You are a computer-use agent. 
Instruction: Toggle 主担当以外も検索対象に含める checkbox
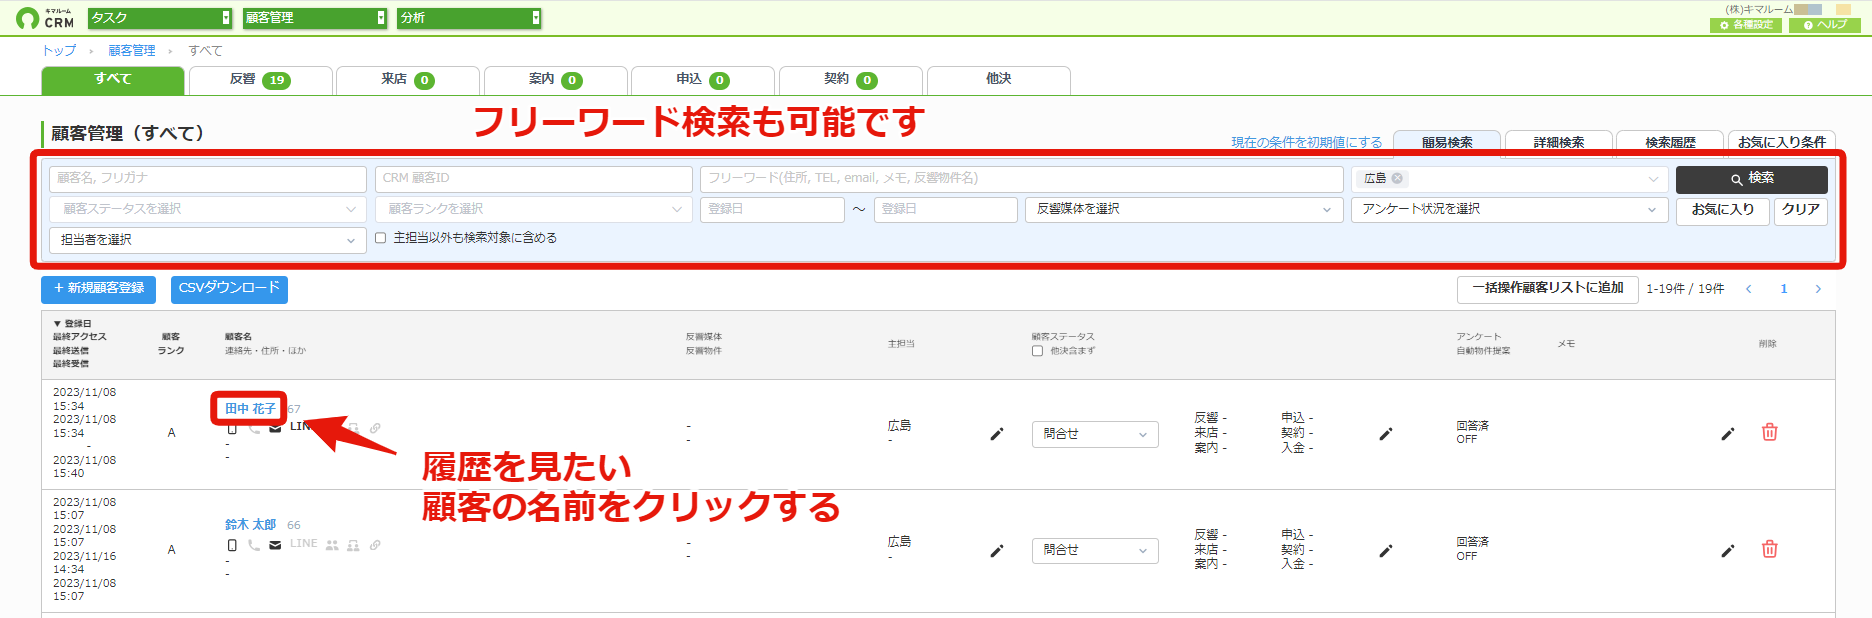coord(380,238)
